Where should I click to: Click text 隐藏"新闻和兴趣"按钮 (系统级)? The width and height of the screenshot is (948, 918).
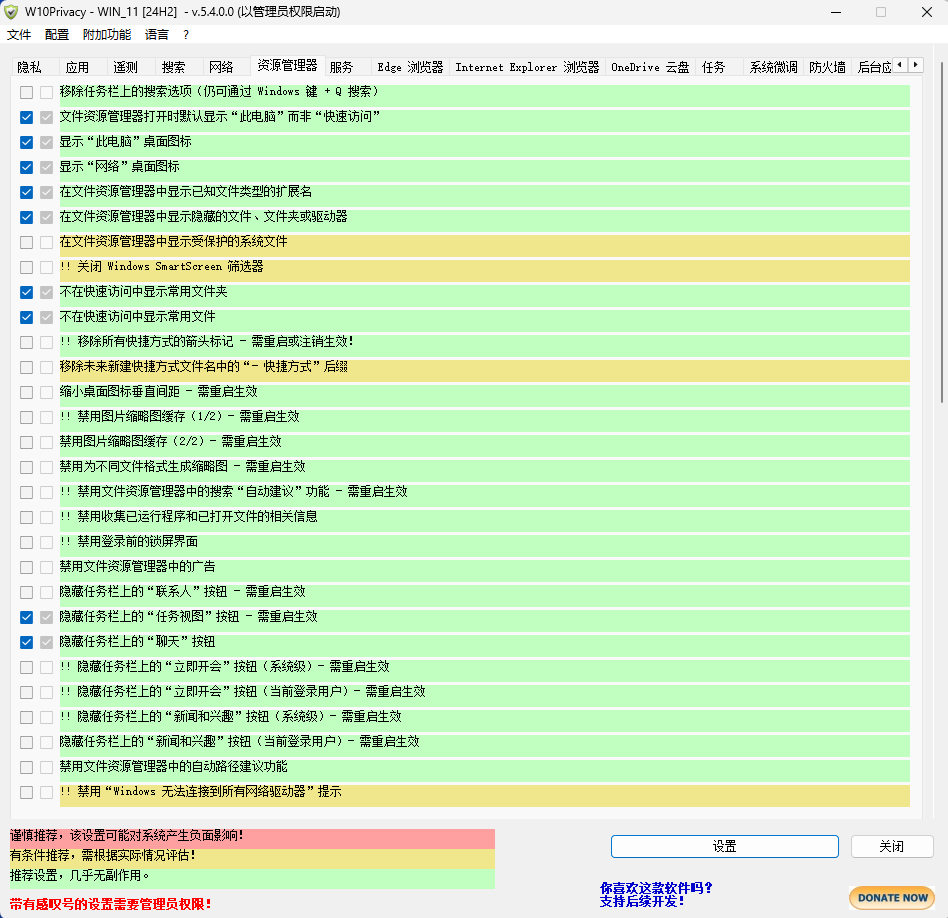pyautogui.click(x=230, y=717)
